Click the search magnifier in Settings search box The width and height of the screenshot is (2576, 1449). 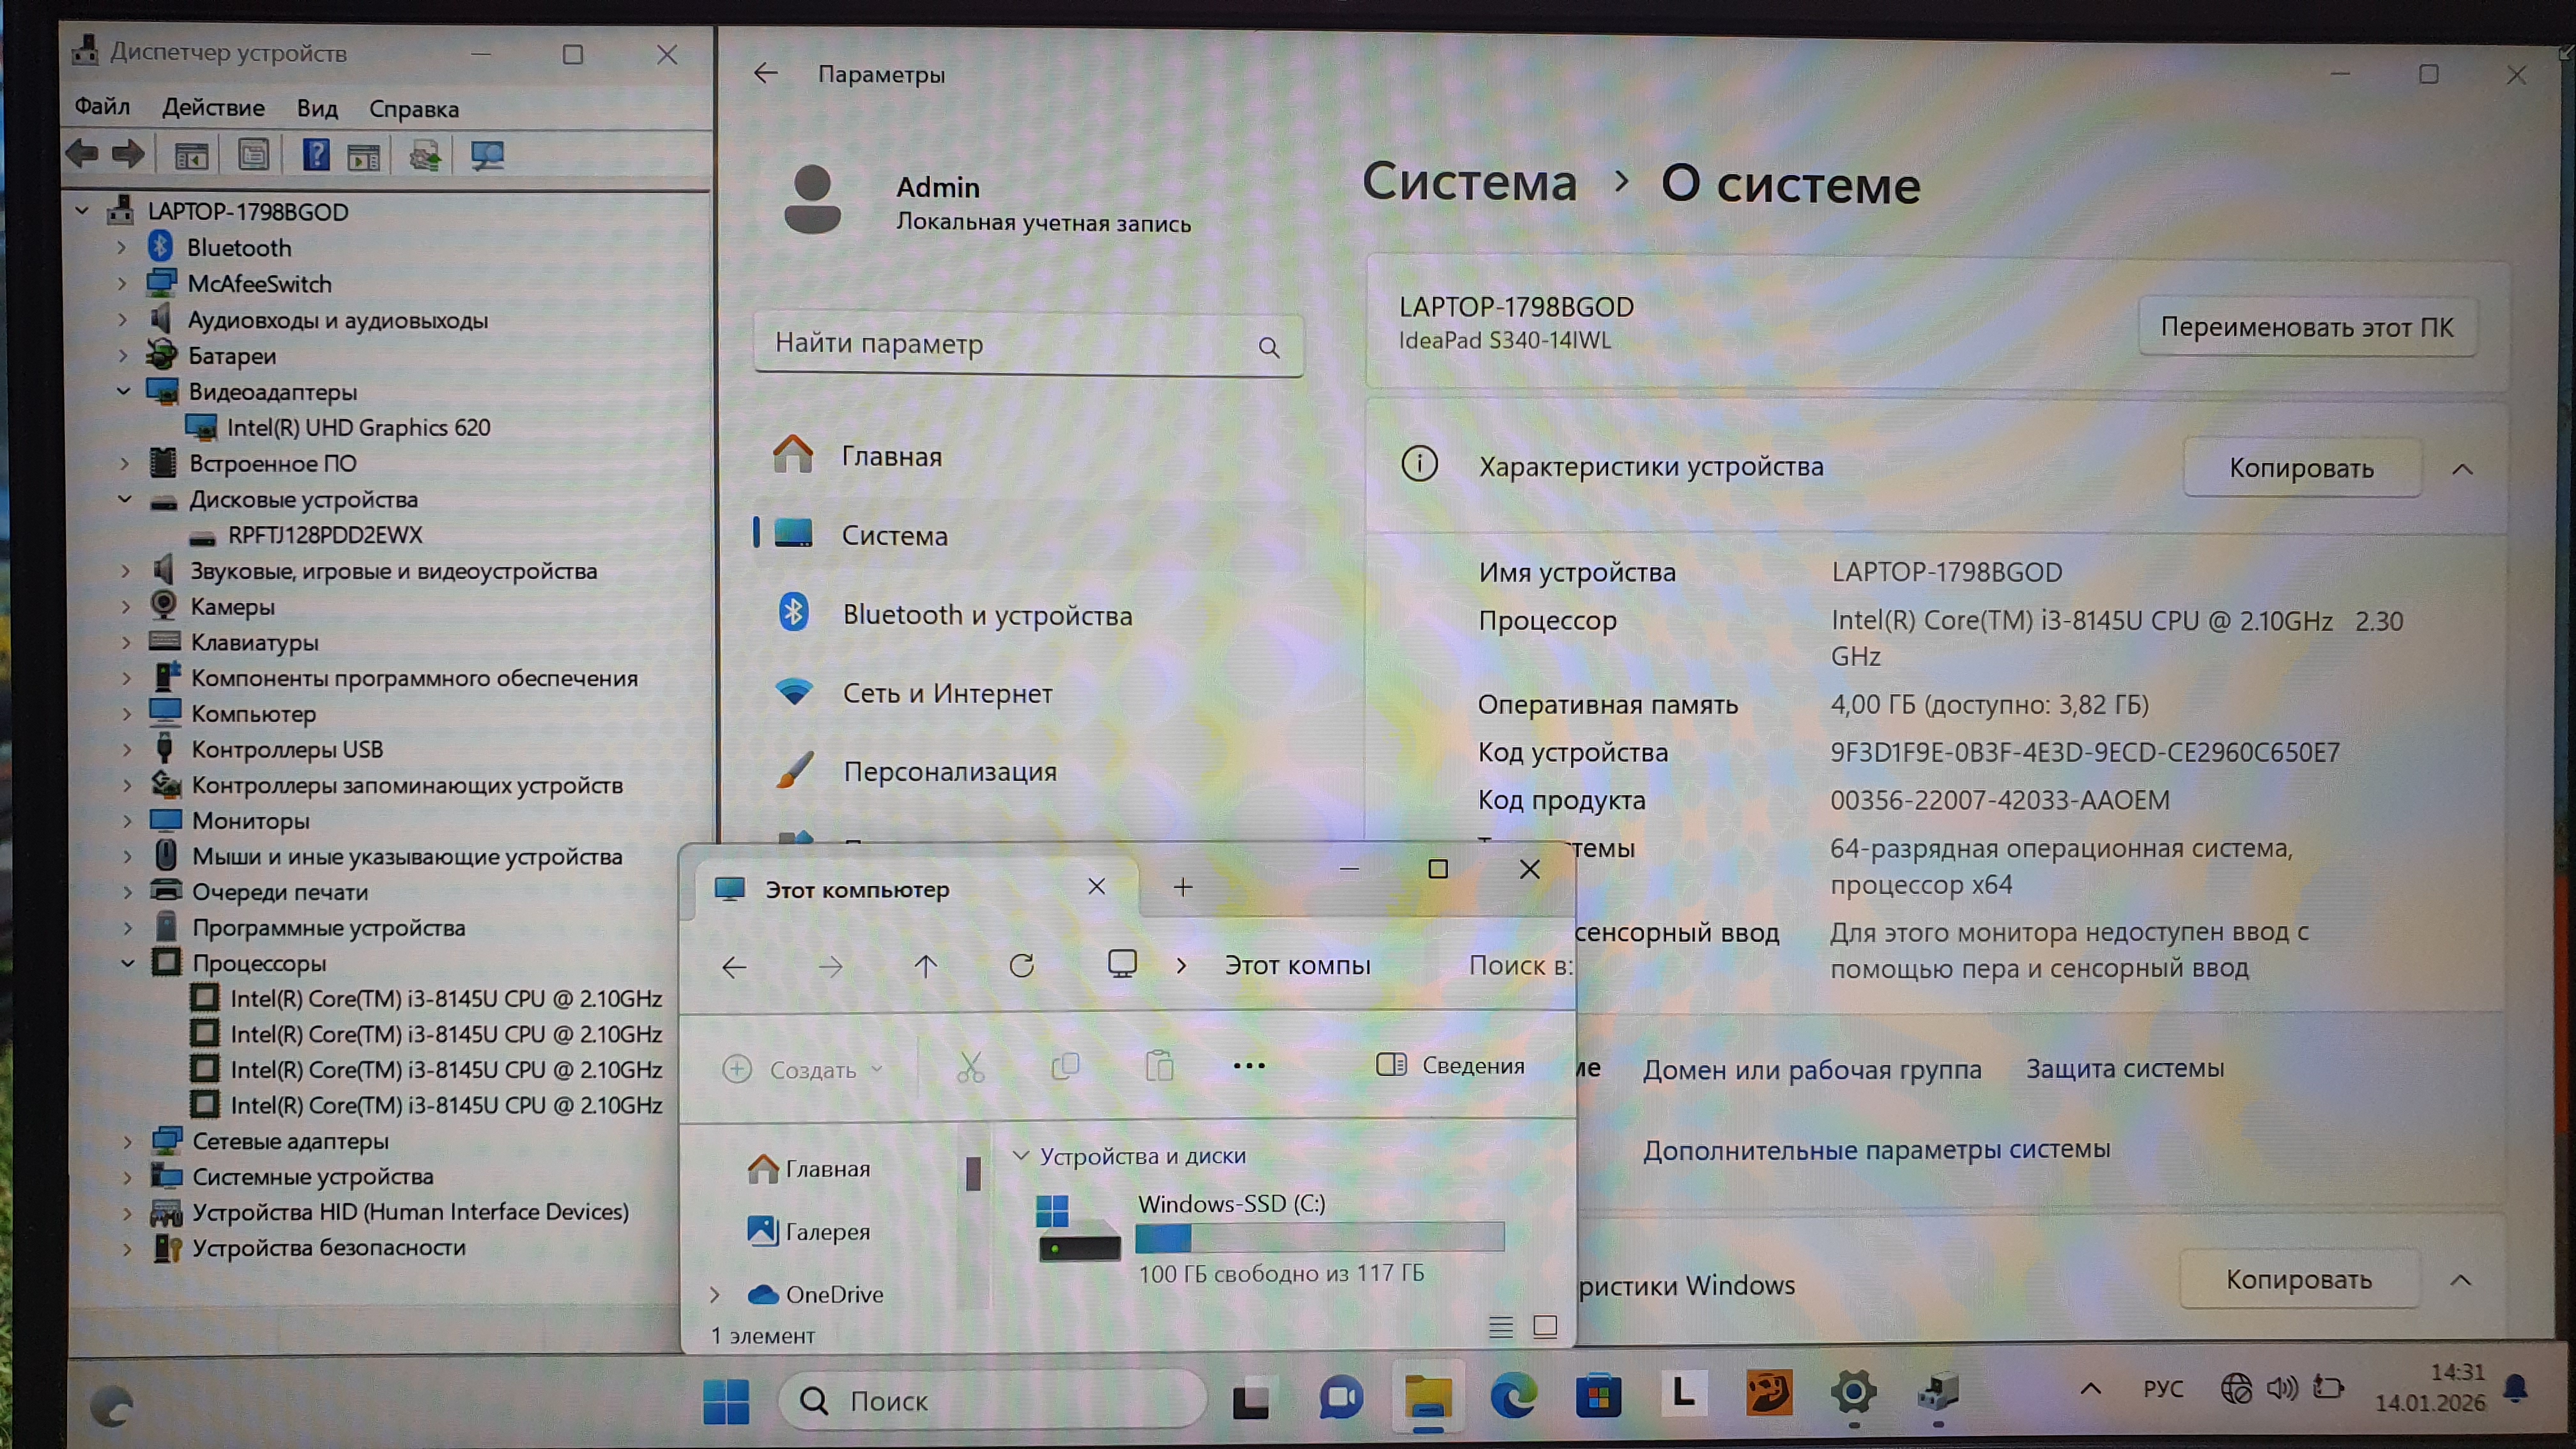click(1268, 347)
